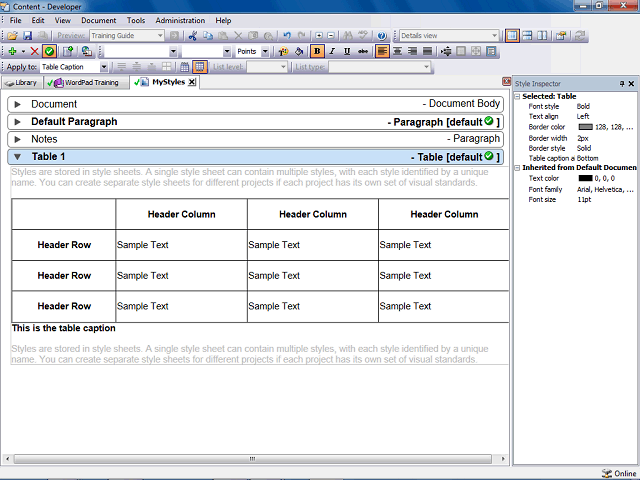
Task: Set text alignment to left
Action: pyautogui.click(x=382, y=51)
